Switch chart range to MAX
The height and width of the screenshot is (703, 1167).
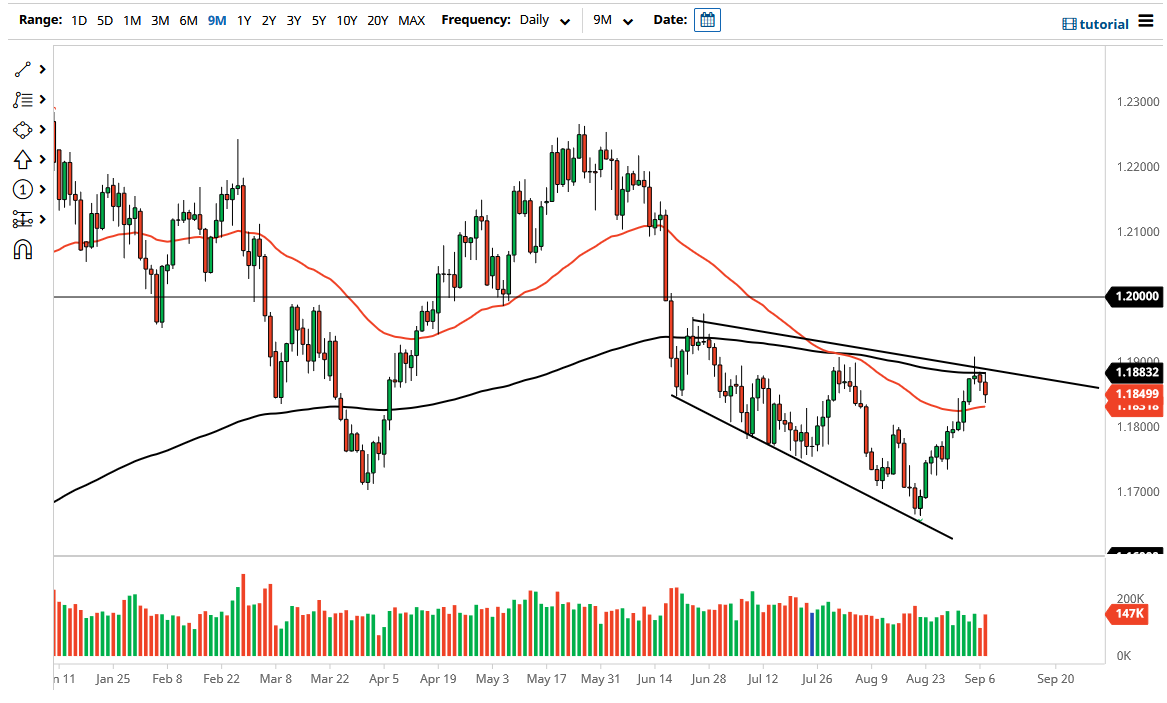point(411,20)
